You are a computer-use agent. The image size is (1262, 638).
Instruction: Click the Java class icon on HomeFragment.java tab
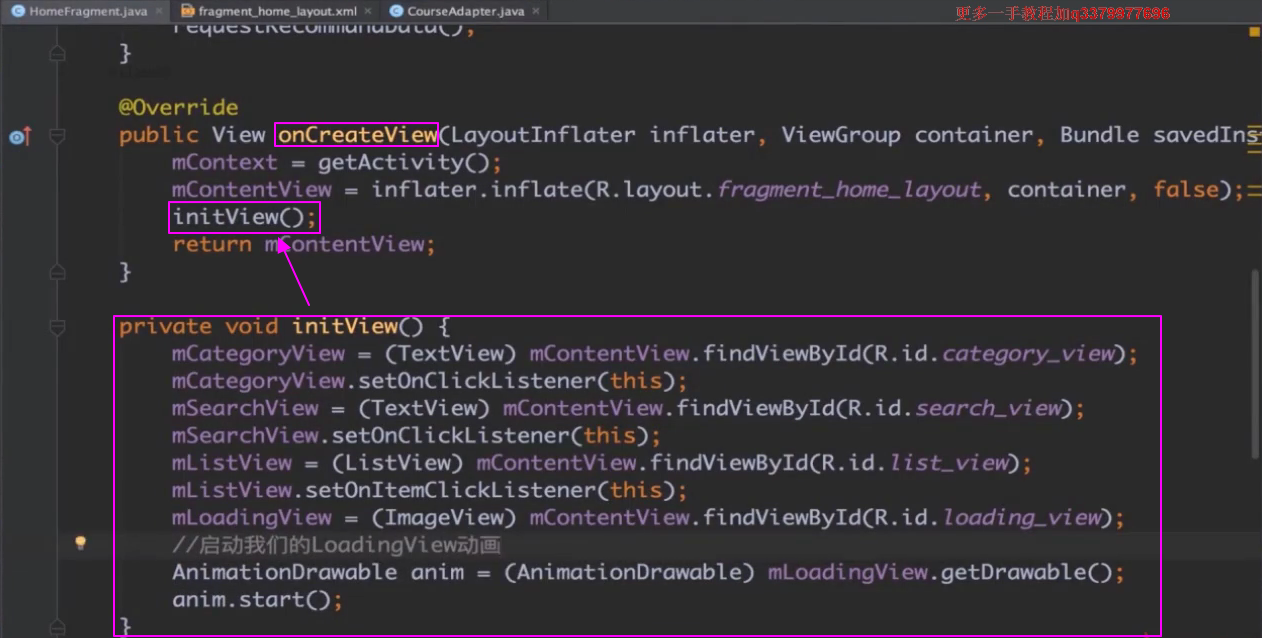[x=18, y=11]
